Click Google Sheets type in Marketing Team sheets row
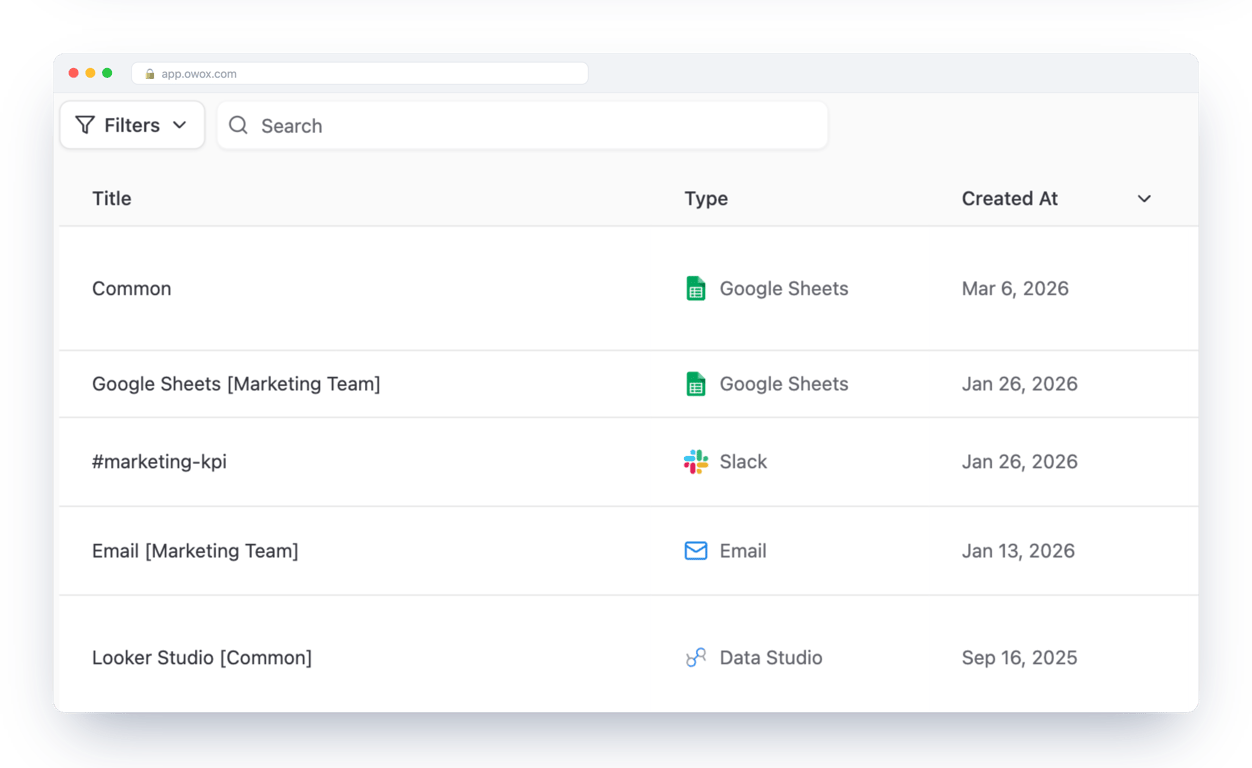The image size is (1252, 768). coord(784,384)
